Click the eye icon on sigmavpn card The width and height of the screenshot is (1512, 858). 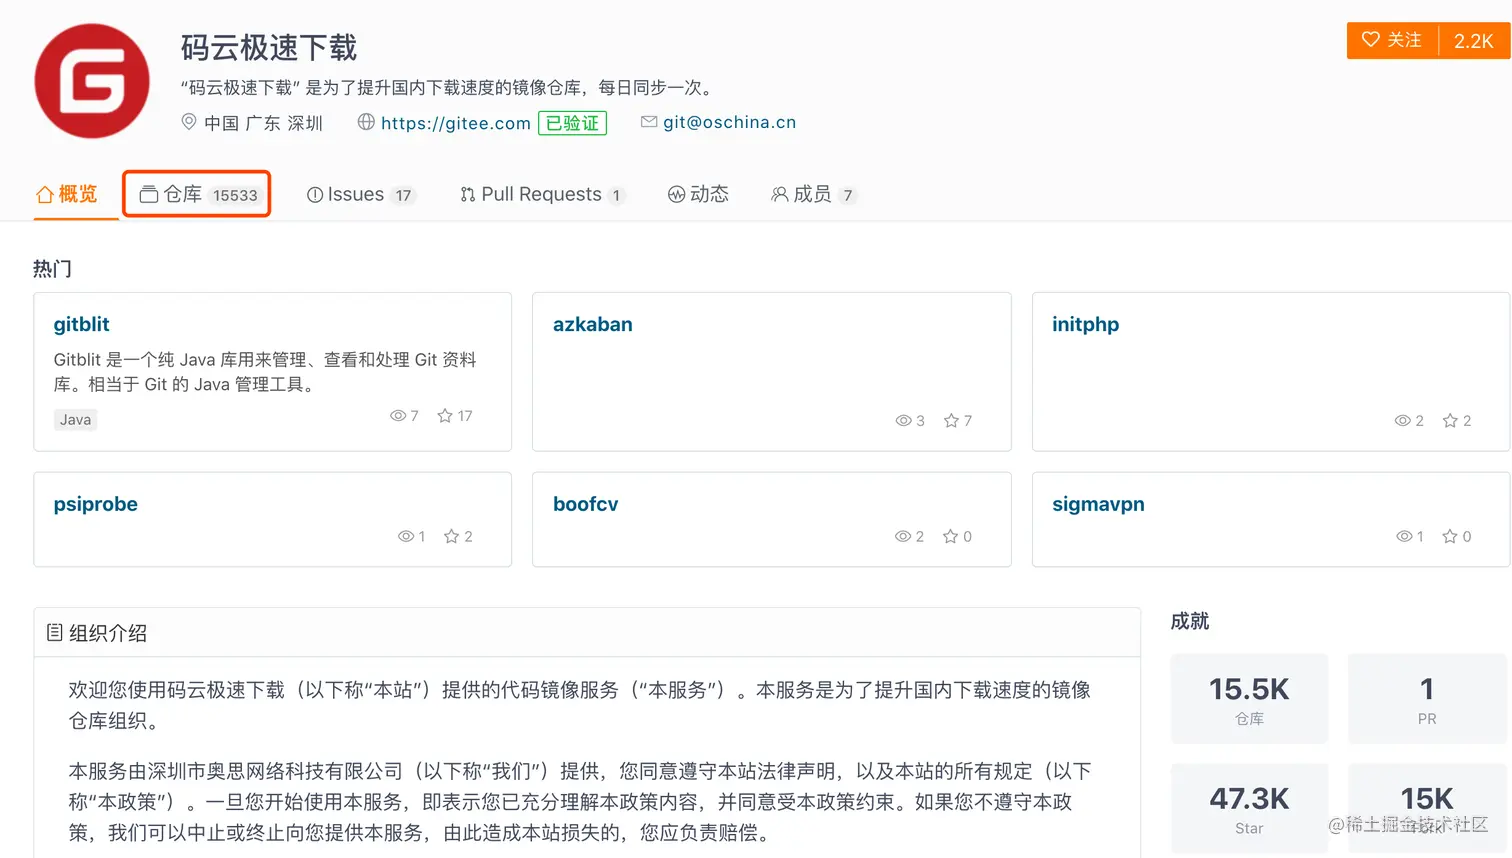pos(1404,537)
